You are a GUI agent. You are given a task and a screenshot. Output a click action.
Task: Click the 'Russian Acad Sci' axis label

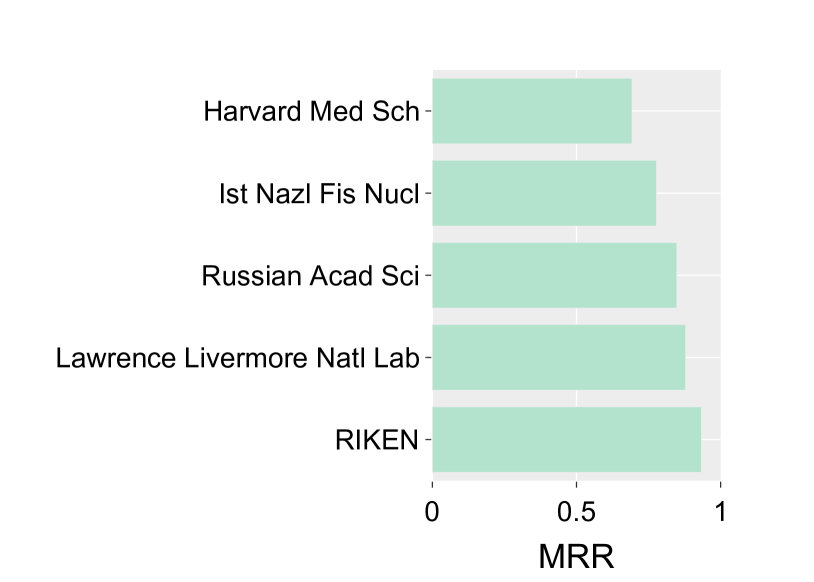tap(310, 275)
